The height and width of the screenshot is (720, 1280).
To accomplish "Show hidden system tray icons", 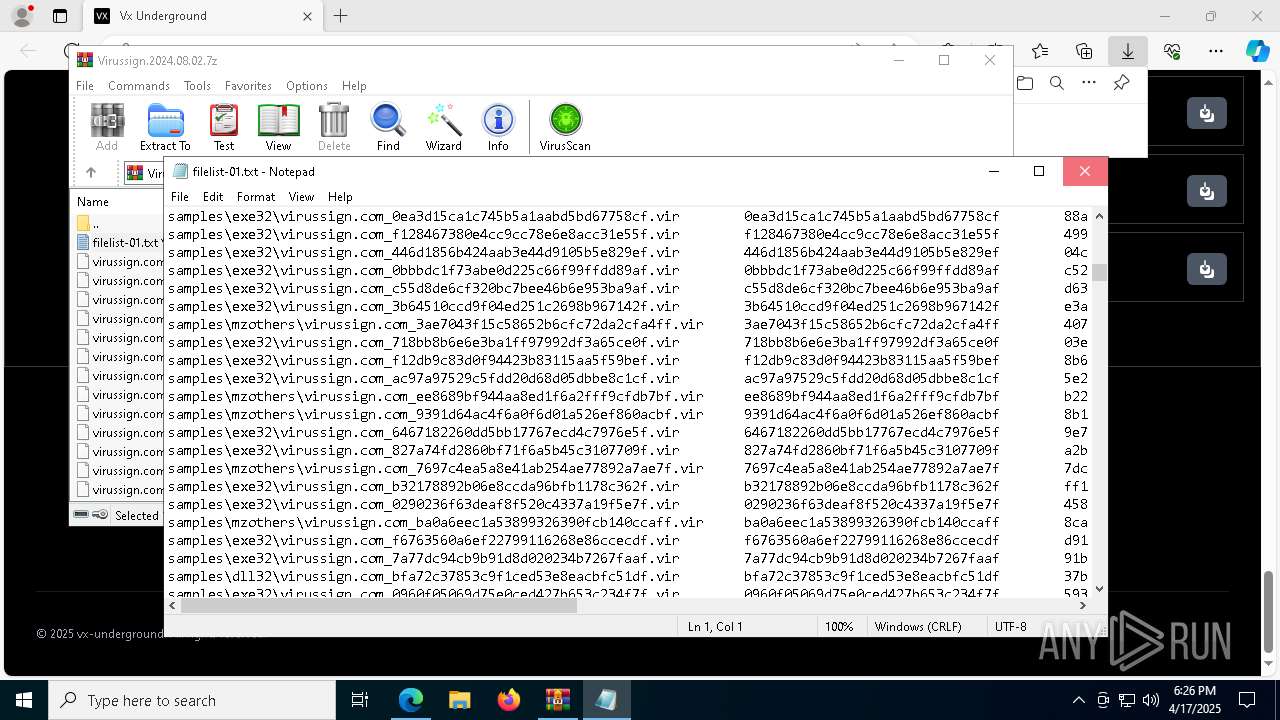I will (x=1078, y=700).
